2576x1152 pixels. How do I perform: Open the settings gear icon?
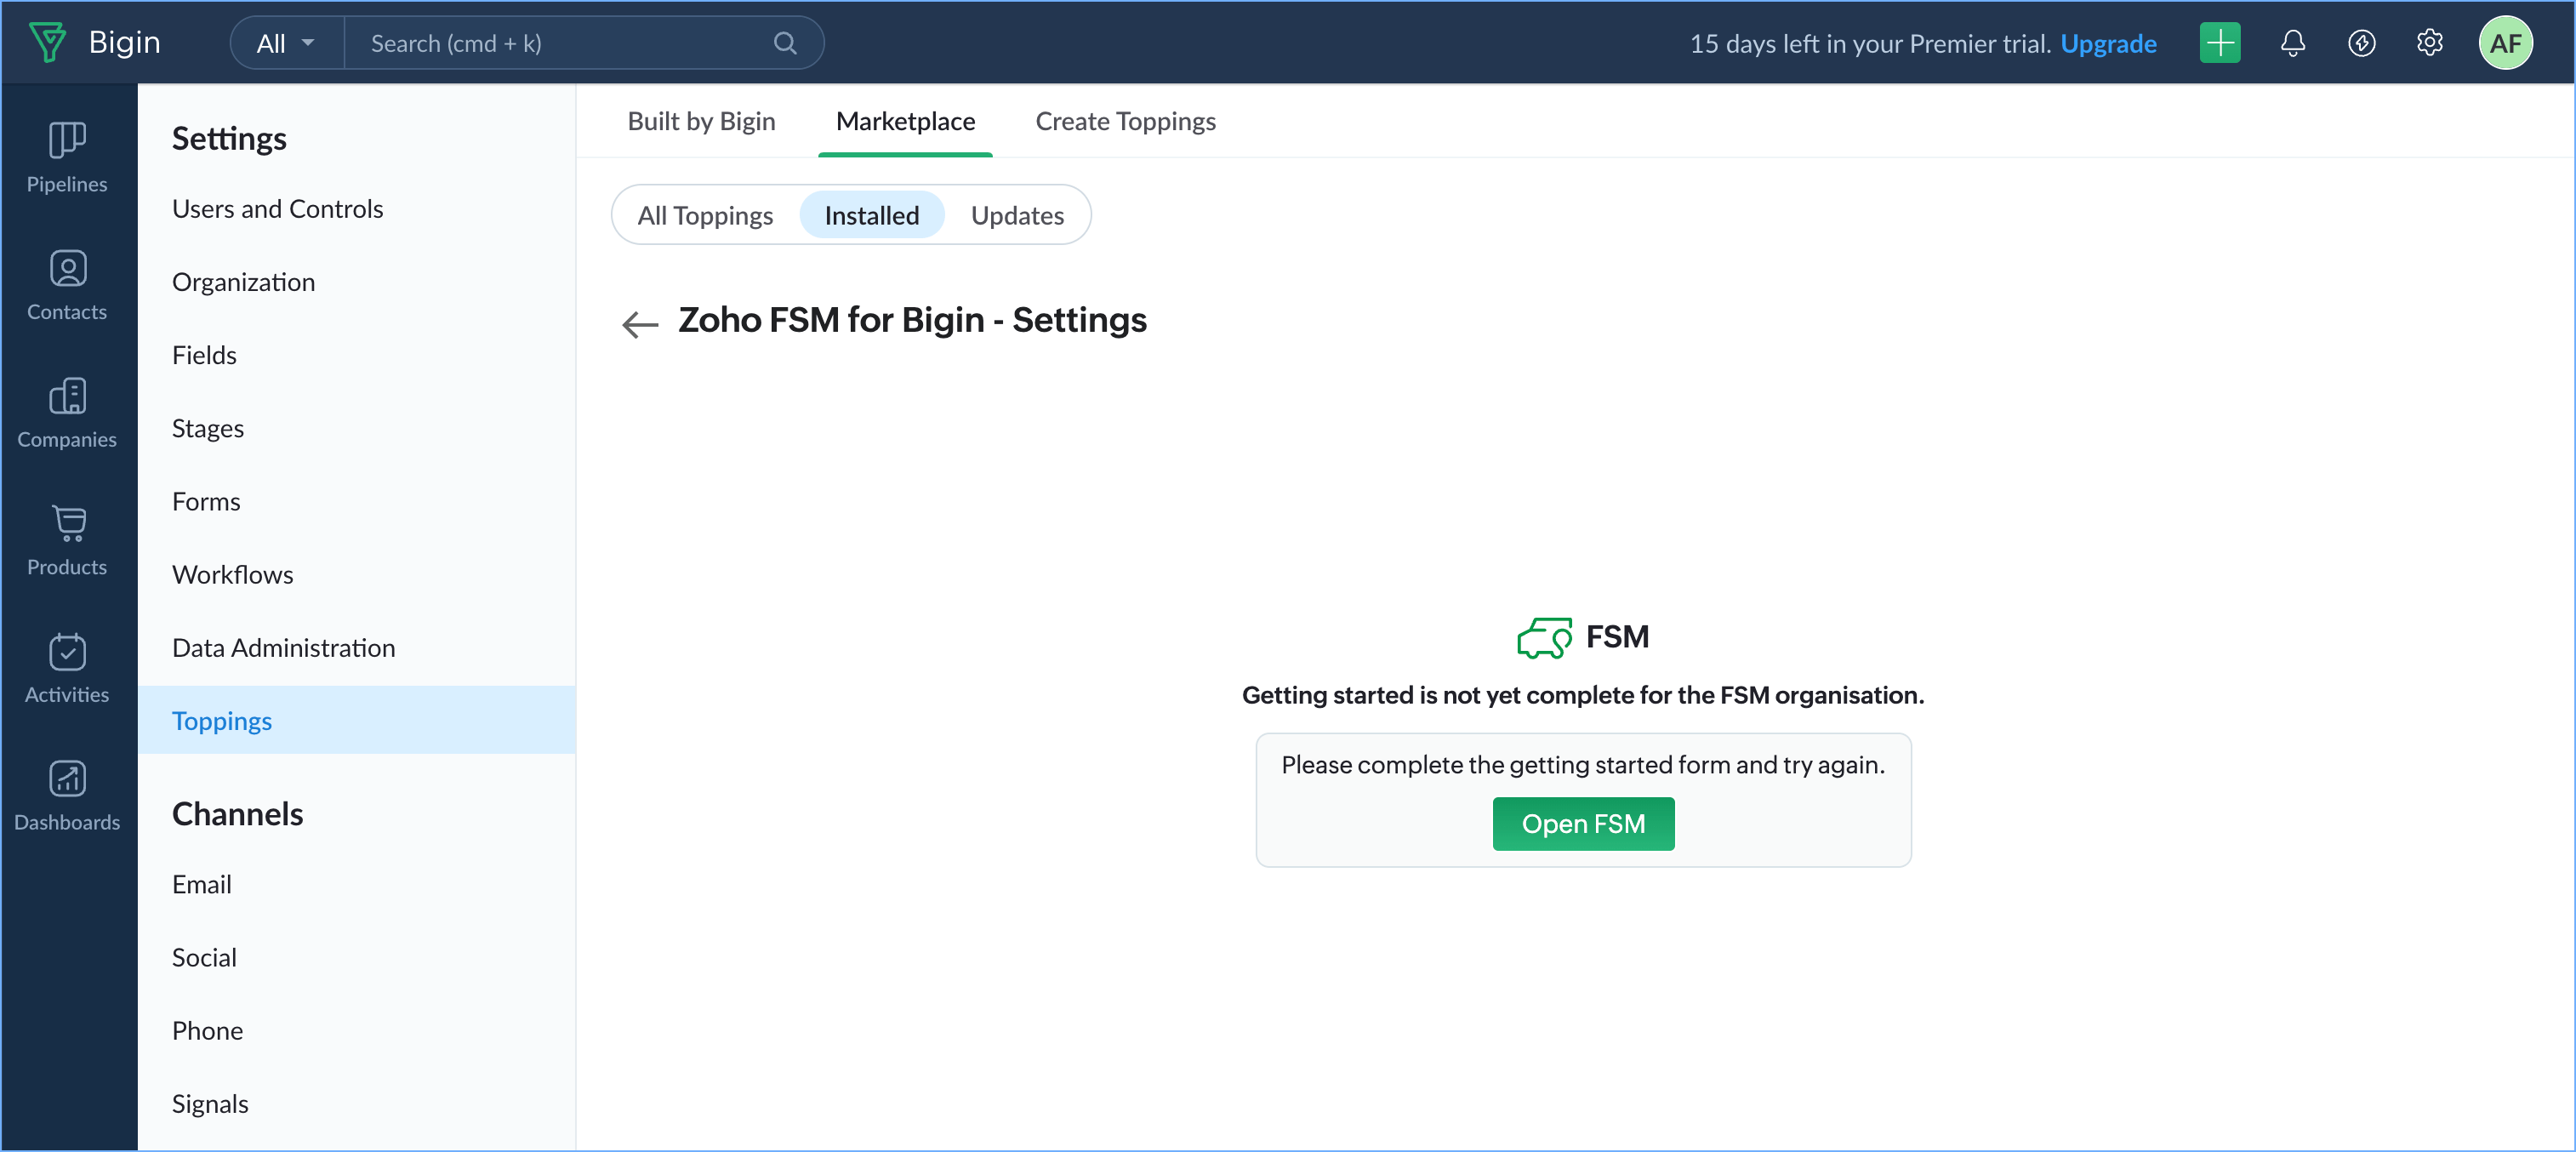[x=2429, y=43]
